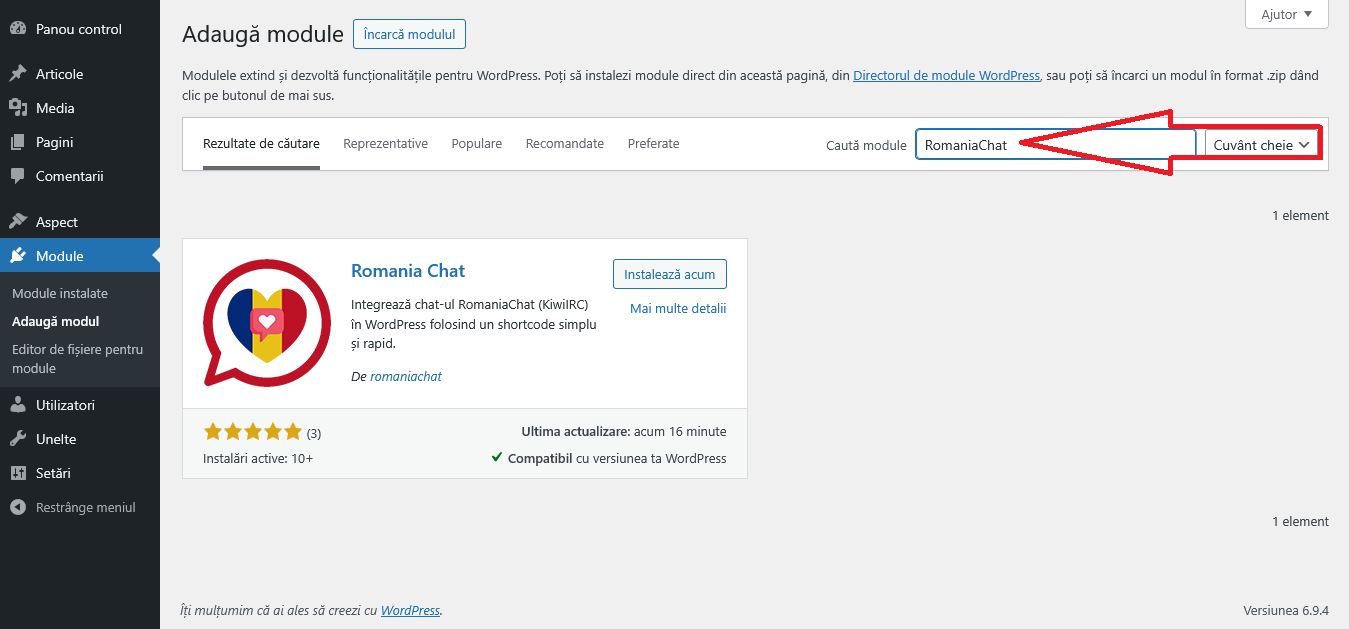Click the Instalări active: 10+ text
1349x629 pixels.
pyautogui.click(x=258, y=459)
